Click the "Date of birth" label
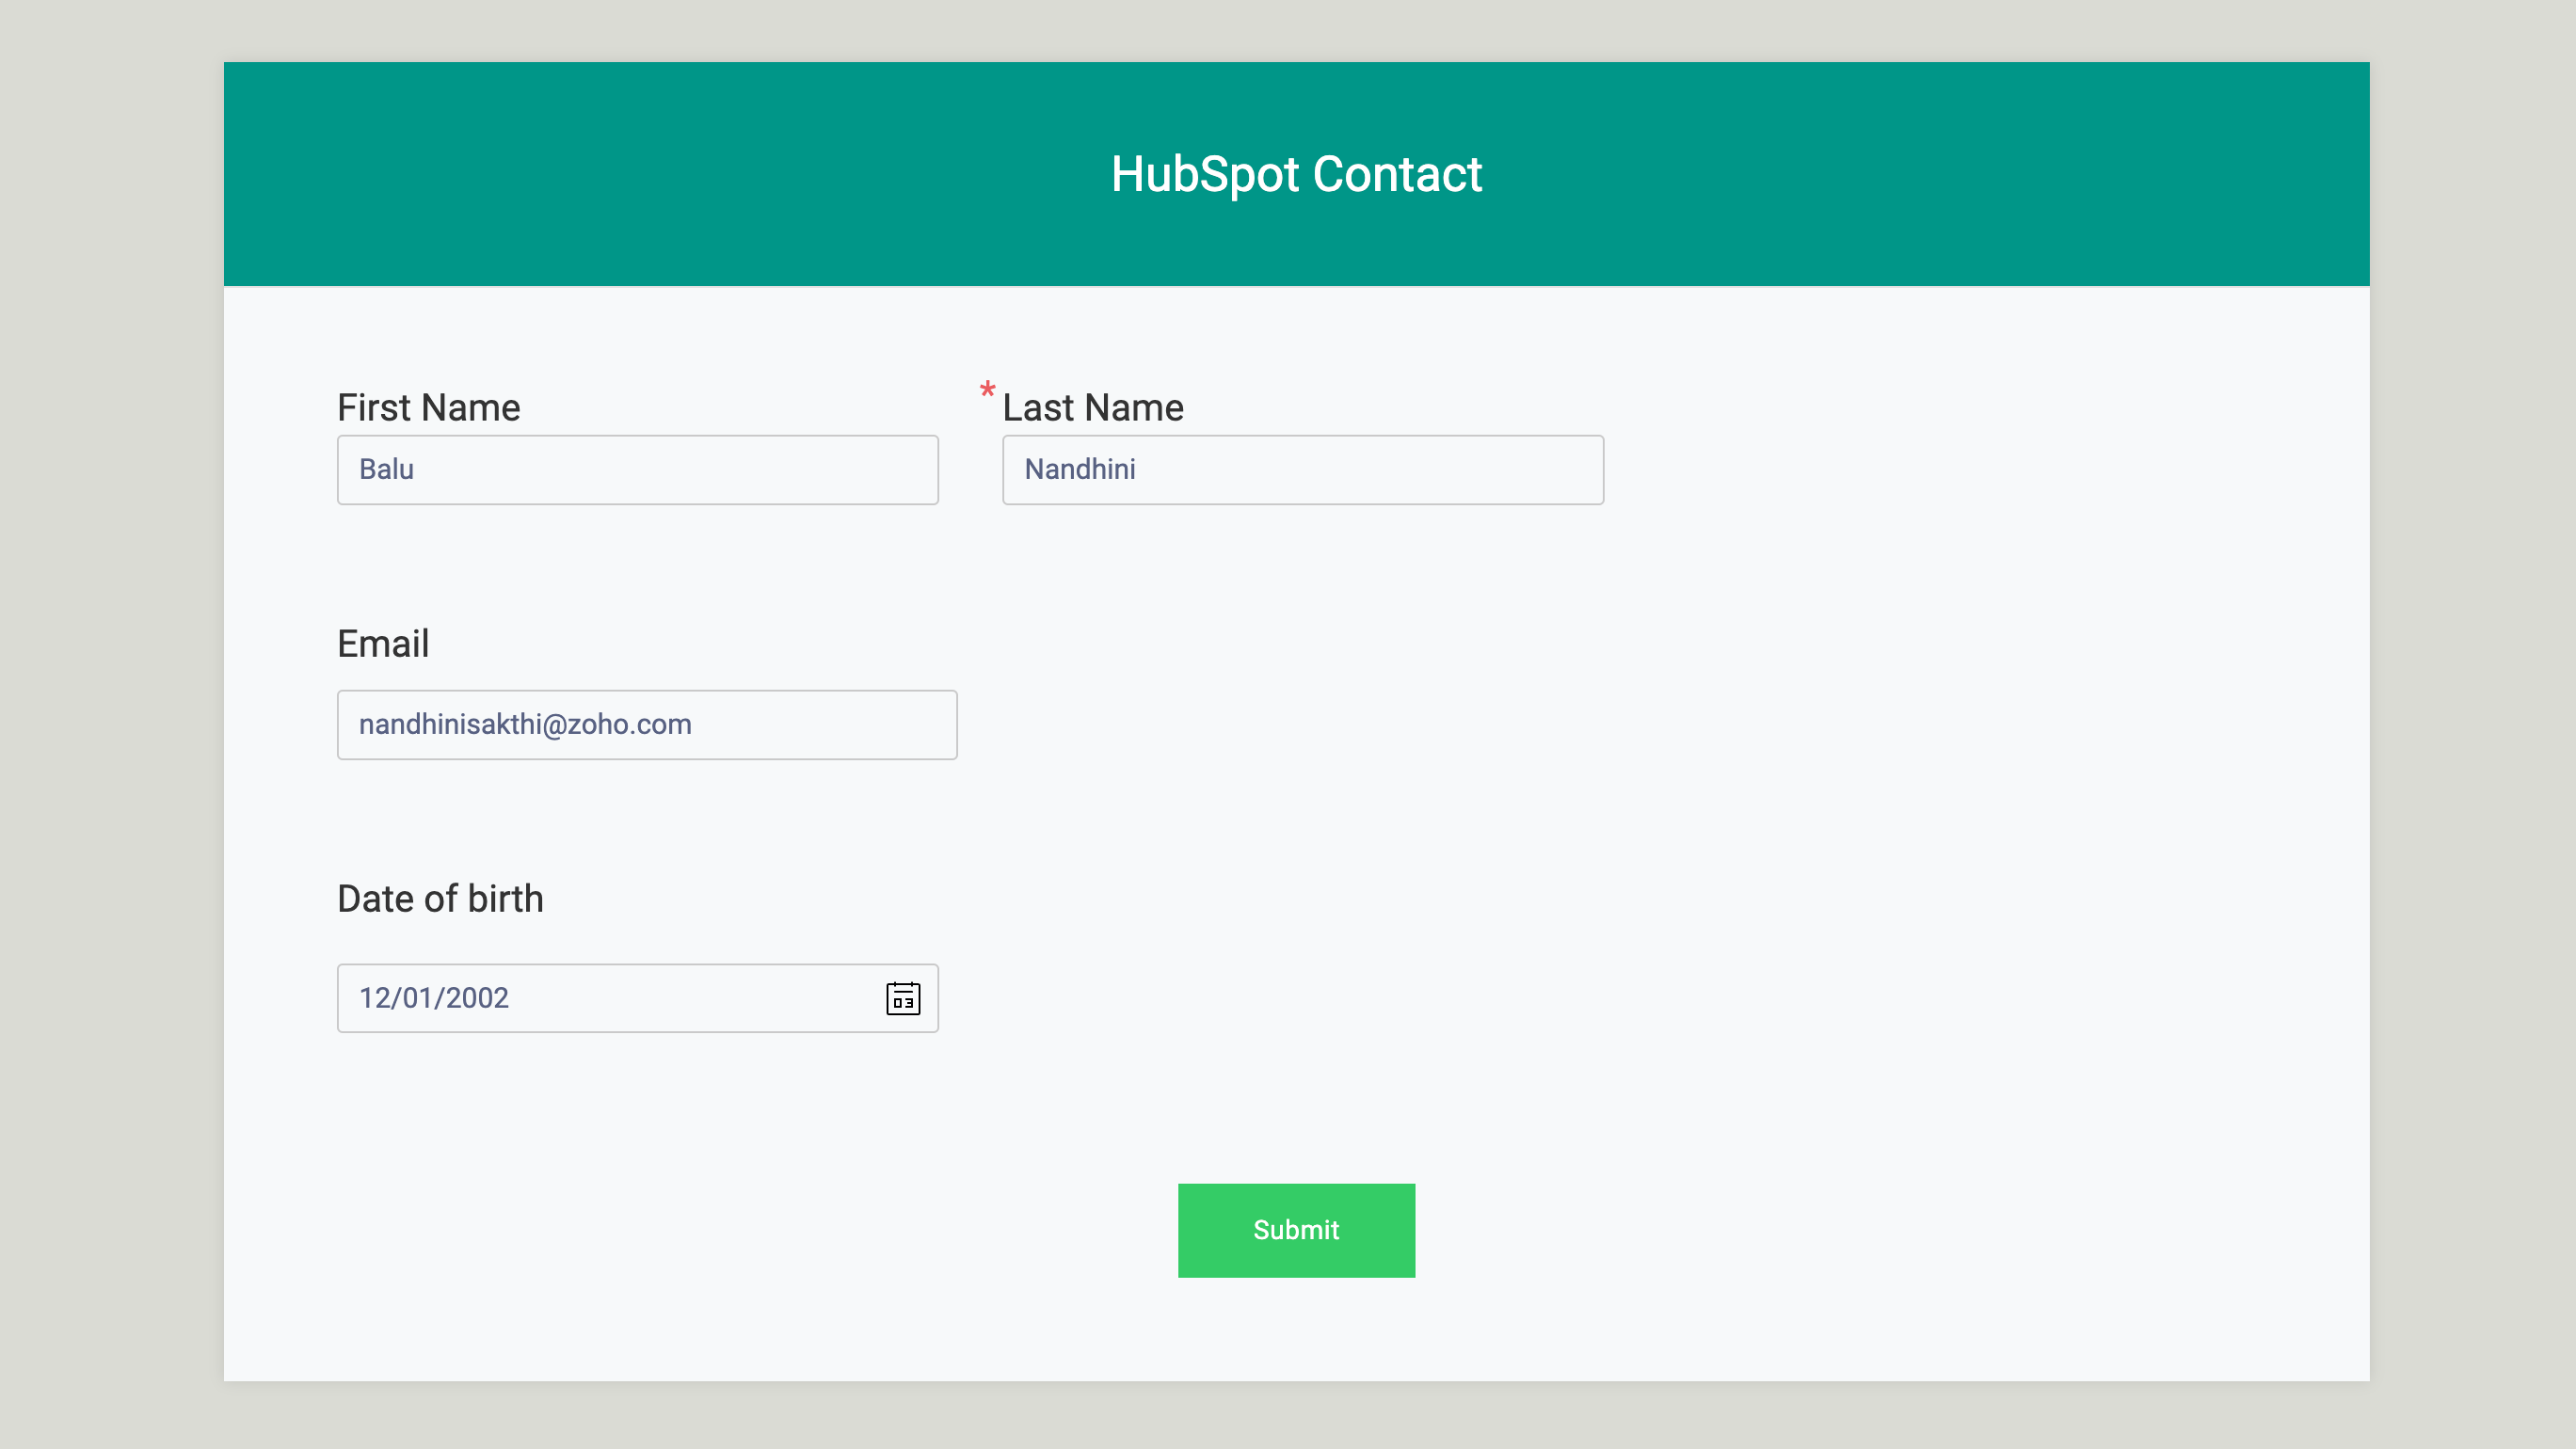Screen dimensions: 2576x1449 coord(440,899)
